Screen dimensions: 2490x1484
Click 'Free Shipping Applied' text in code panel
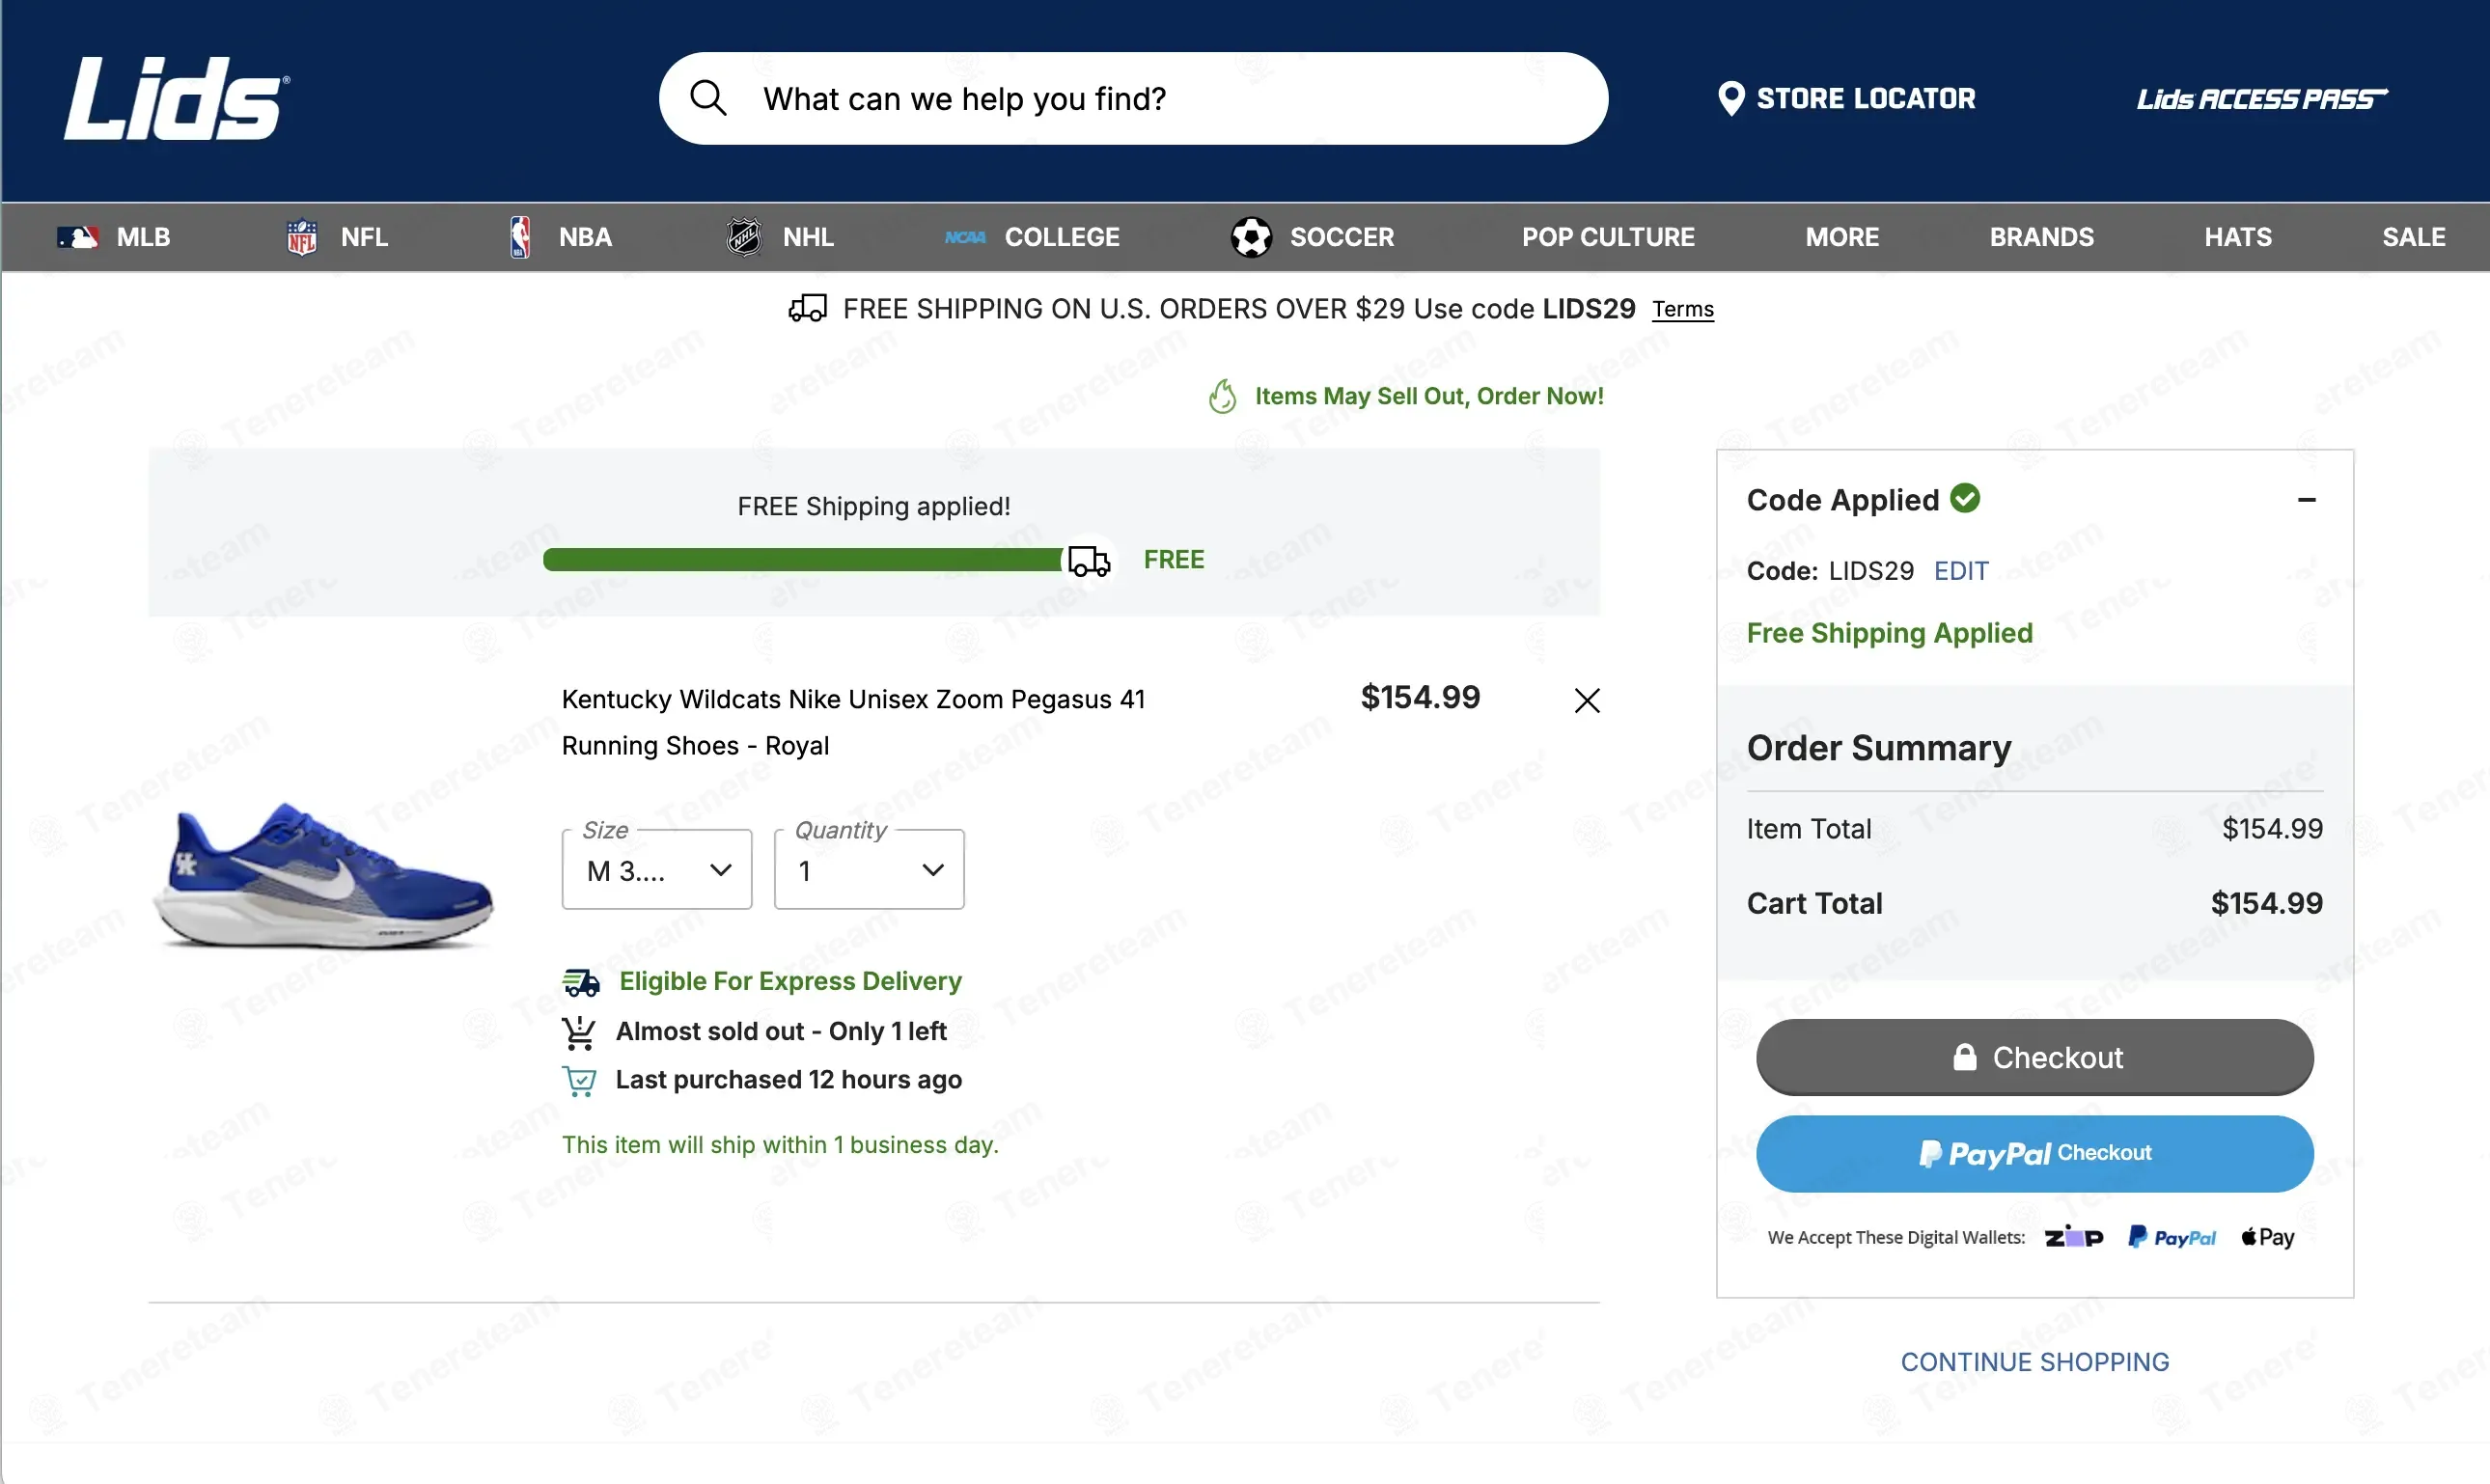point(1889,633)
